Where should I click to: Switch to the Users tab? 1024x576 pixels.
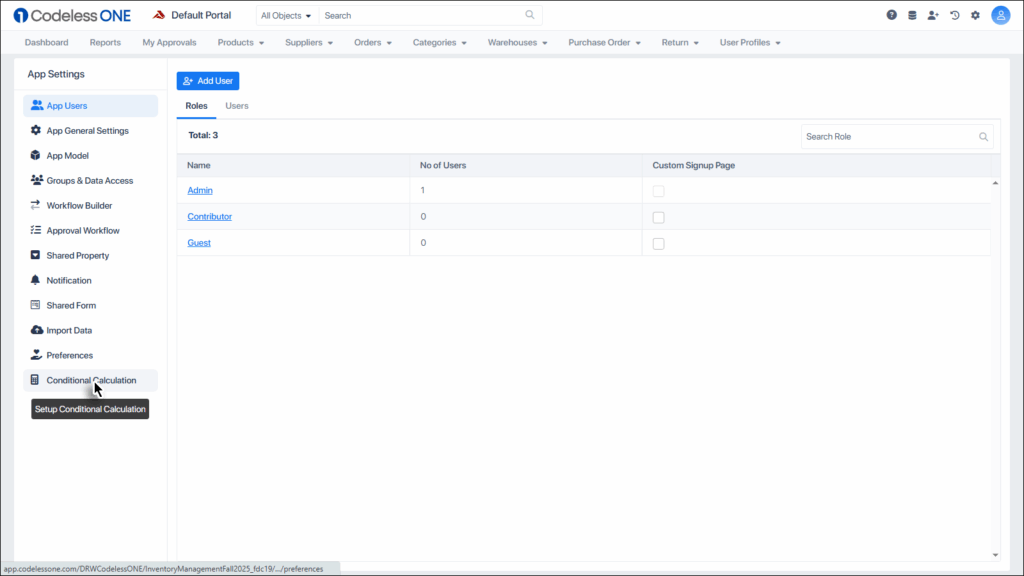coord(236,105)
